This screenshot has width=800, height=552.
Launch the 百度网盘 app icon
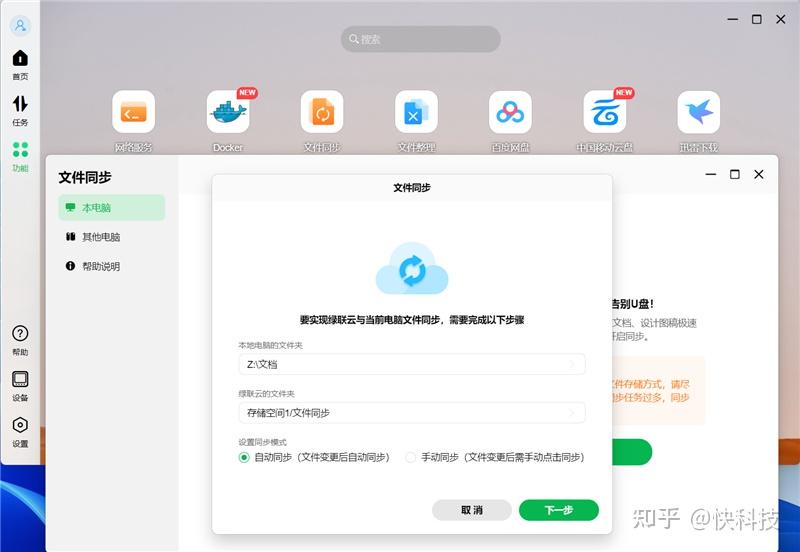pos(510,112)
